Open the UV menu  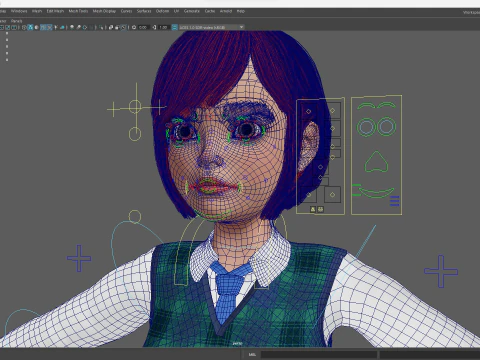(176, 11)
